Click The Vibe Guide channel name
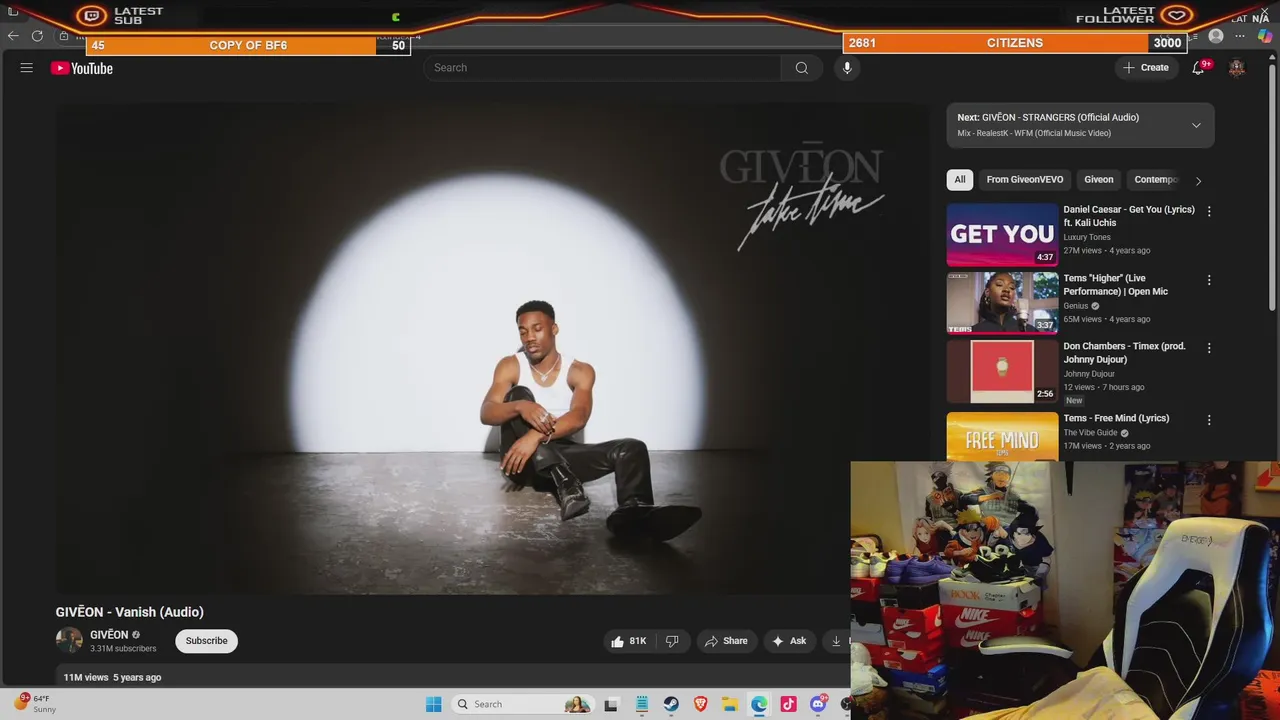 [1090, 433]
